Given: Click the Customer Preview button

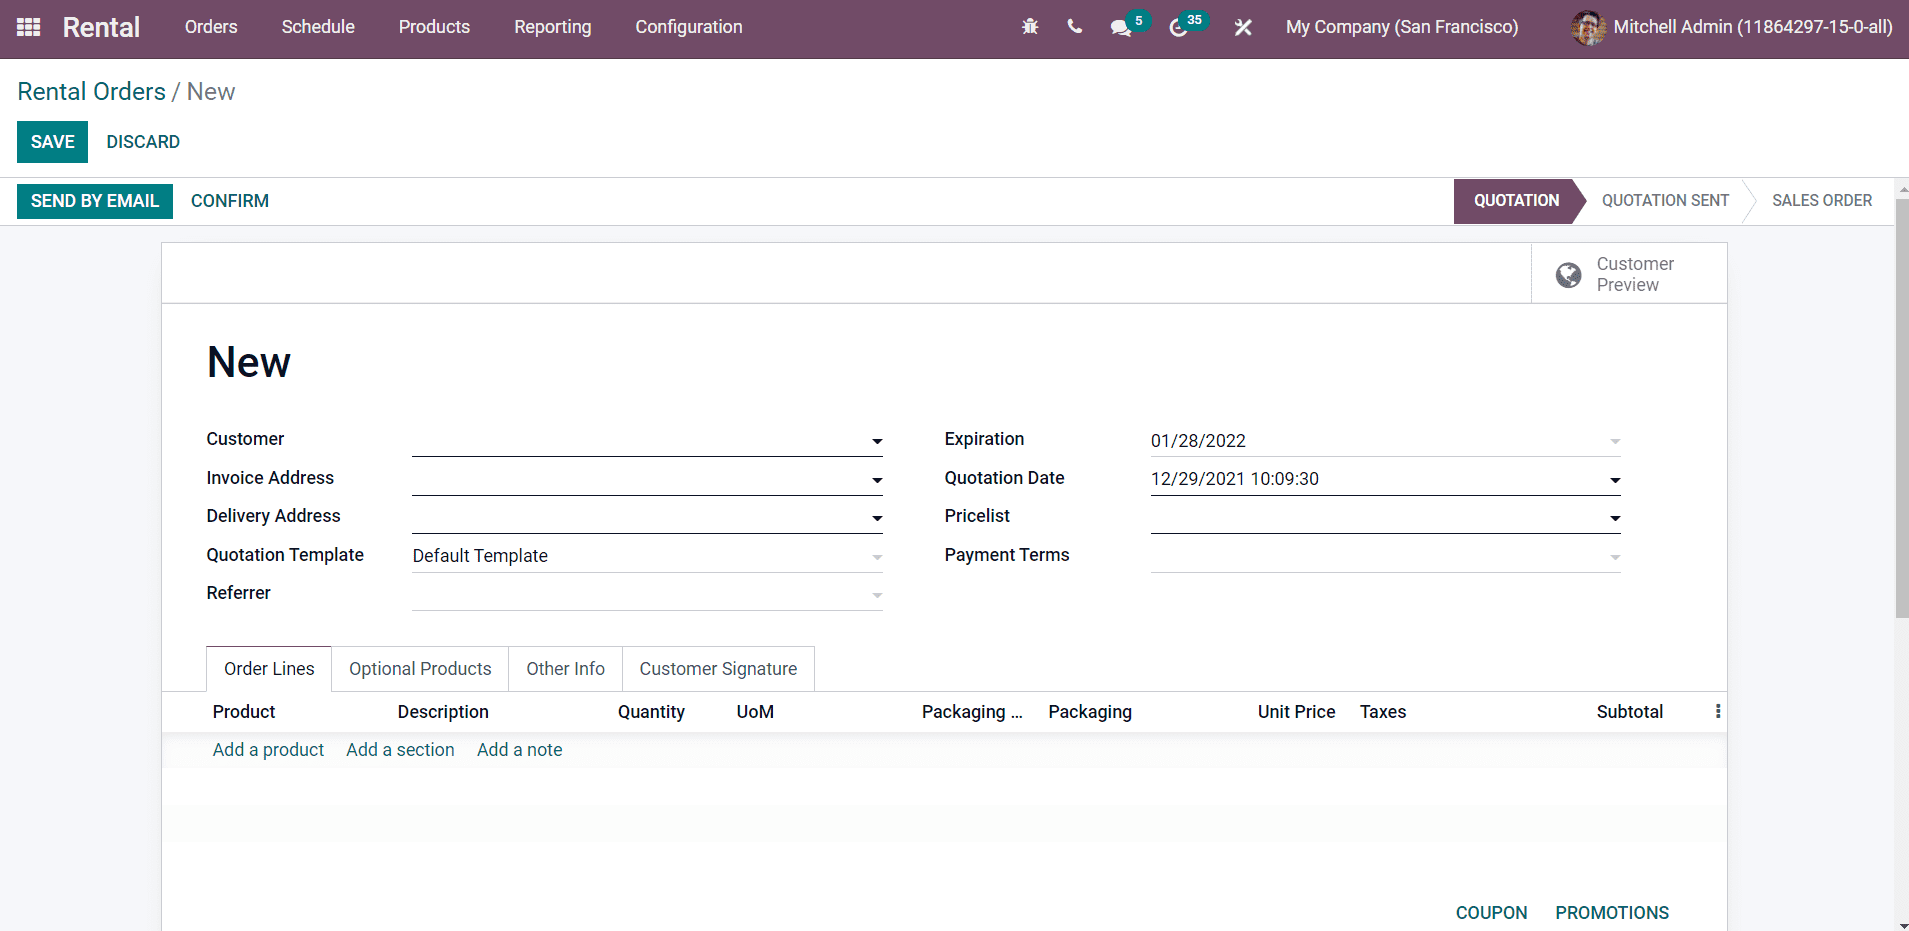Looking at the screenshot, I should click(1629, 274).
